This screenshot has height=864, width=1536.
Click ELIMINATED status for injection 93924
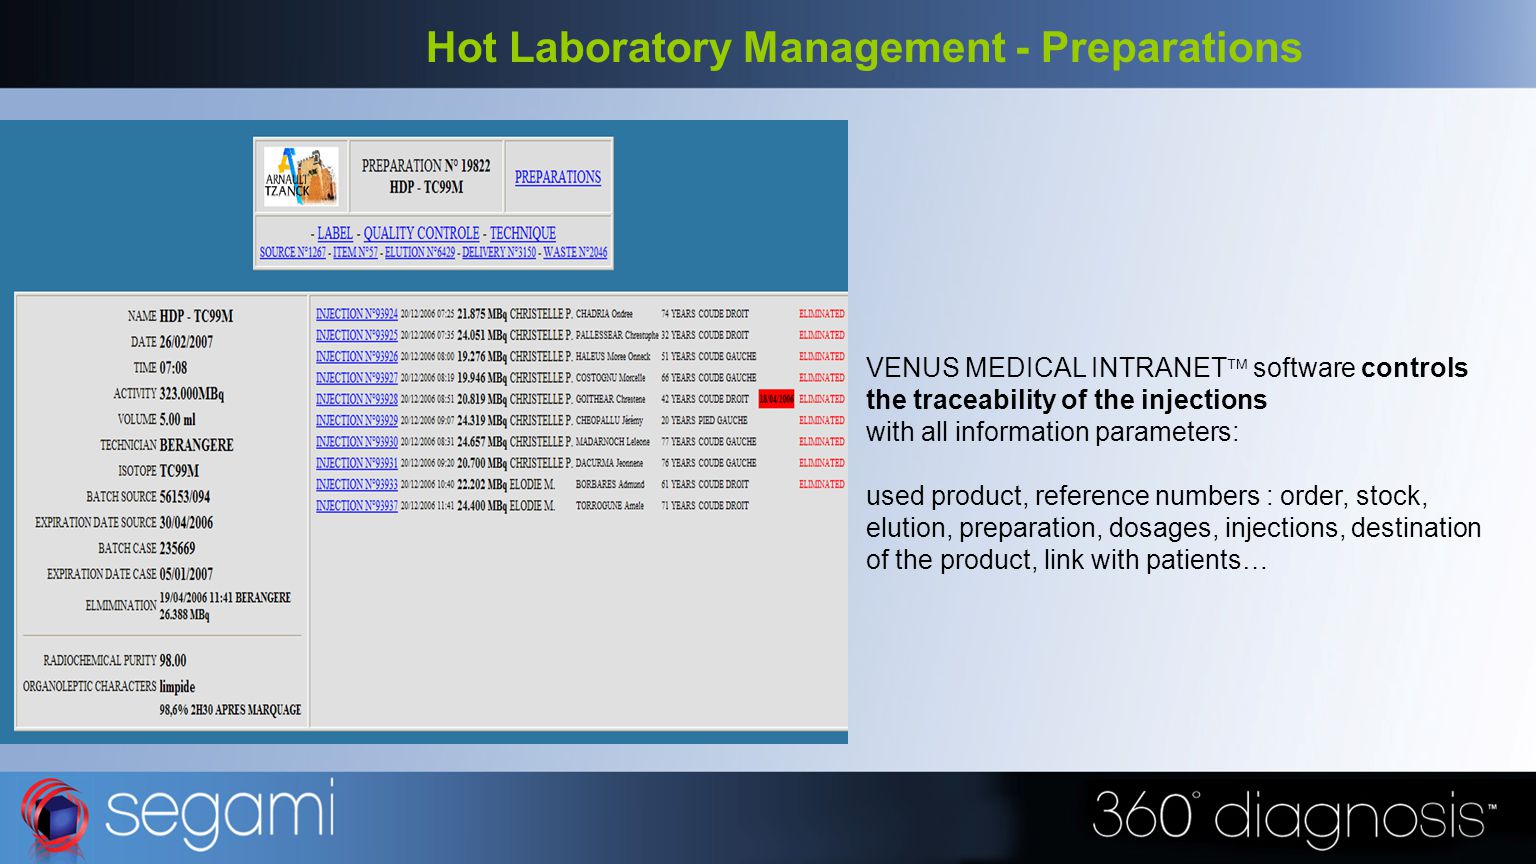click(x=822, y=314)
